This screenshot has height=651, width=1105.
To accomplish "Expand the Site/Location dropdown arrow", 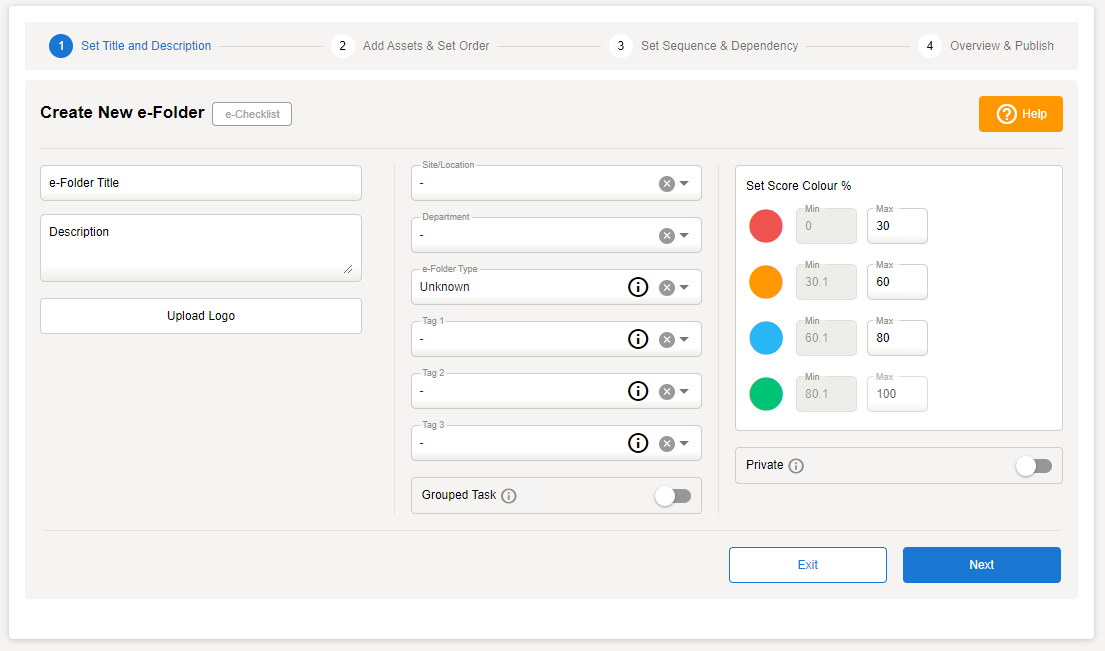I will (x=685, y=183).
